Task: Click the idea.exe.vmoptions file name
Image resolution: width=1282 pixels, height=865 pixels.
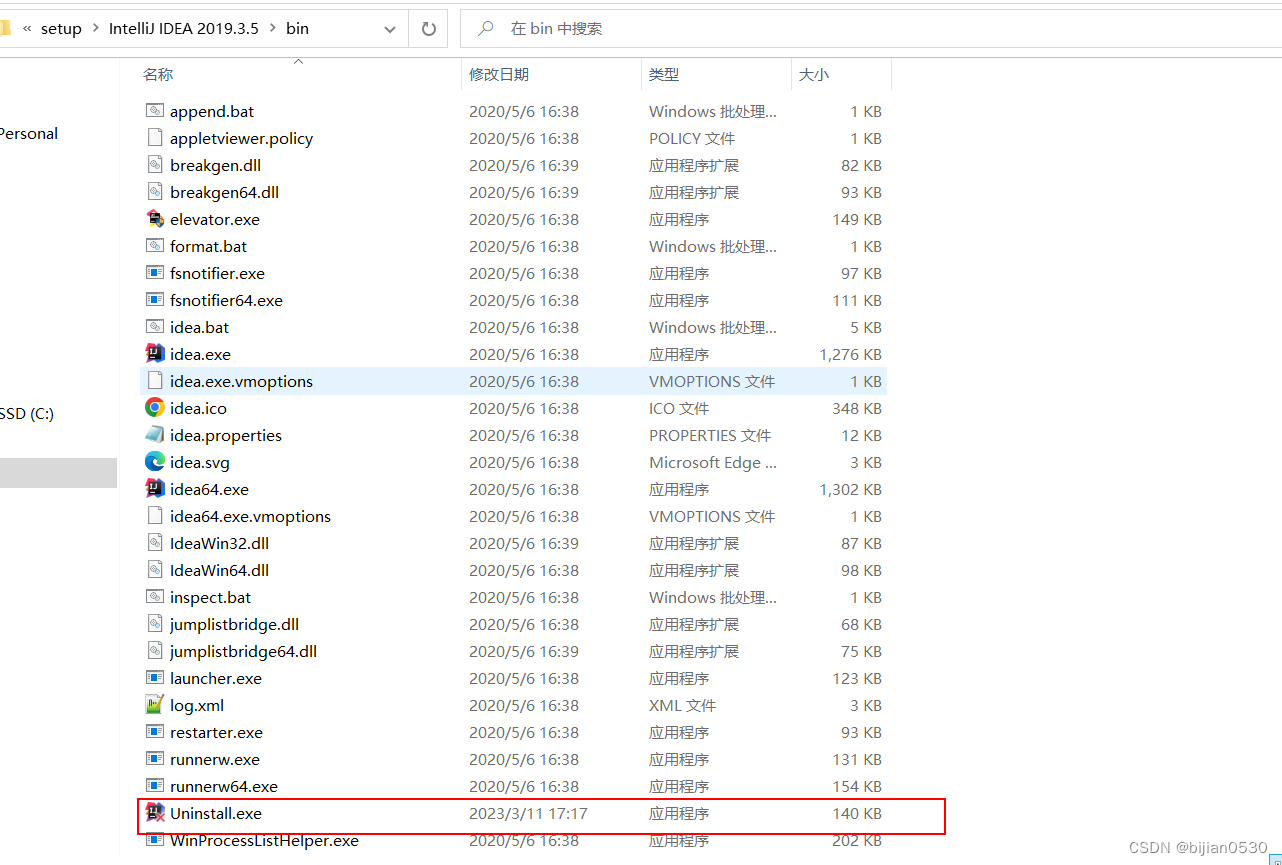Action: point(241,382)
